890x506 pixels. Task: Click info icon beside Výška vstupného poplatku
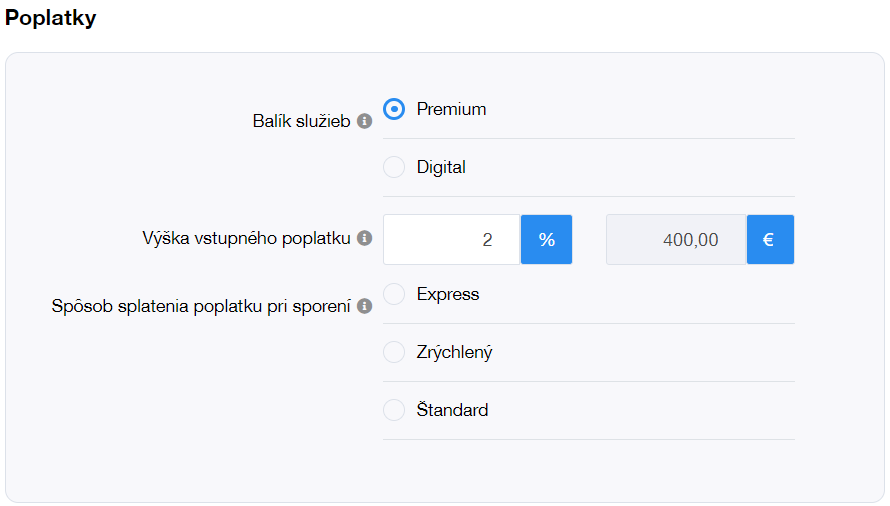click(365, 238)
